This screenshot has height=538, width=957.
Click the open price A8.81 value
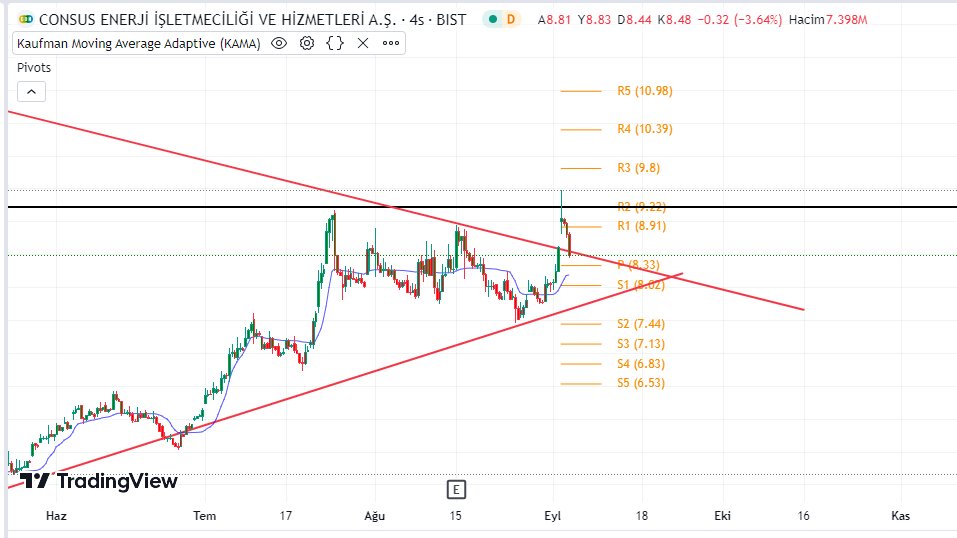554,20
